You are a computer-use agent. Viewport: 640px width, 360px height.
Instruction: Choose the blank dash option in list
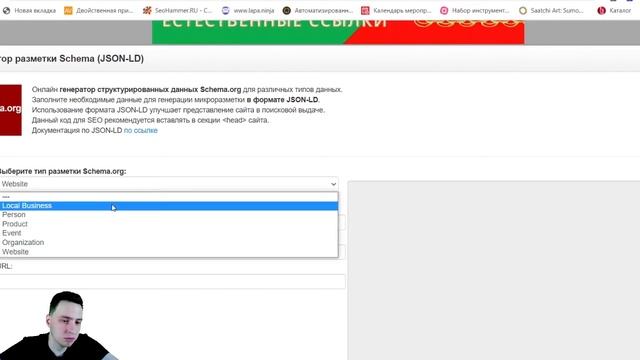tap(169, 197)
